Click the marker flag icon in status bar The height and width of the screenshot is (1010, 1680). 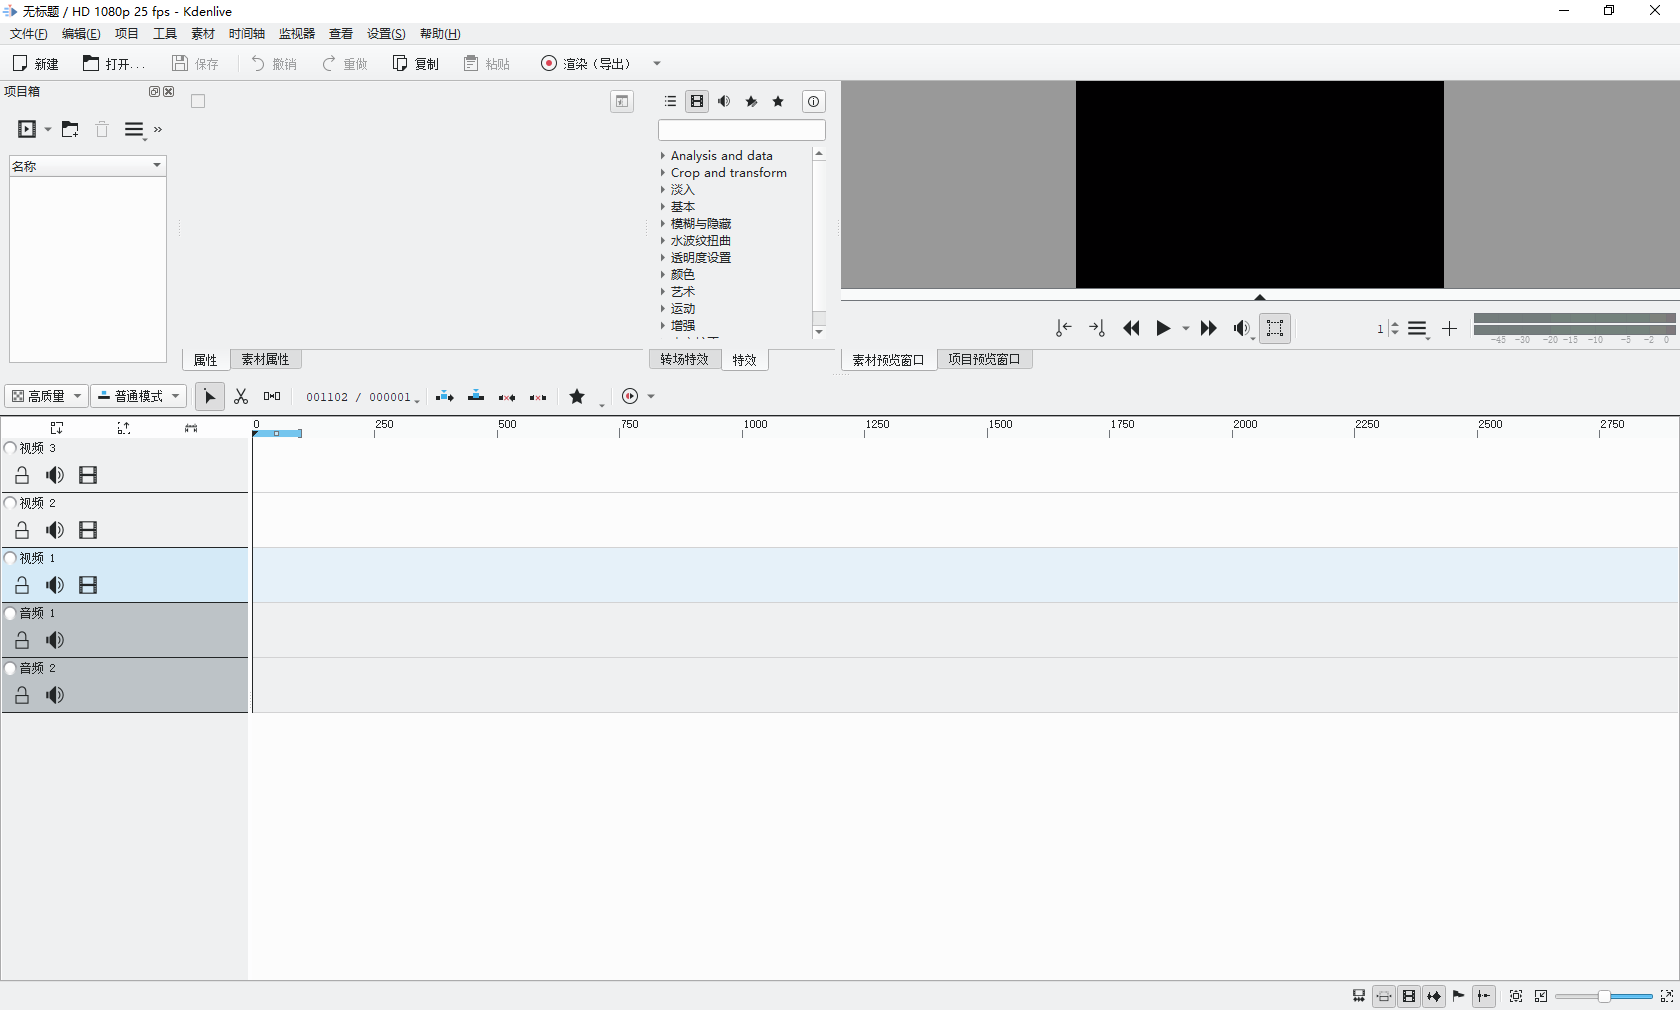click(x=1459, y=996)
